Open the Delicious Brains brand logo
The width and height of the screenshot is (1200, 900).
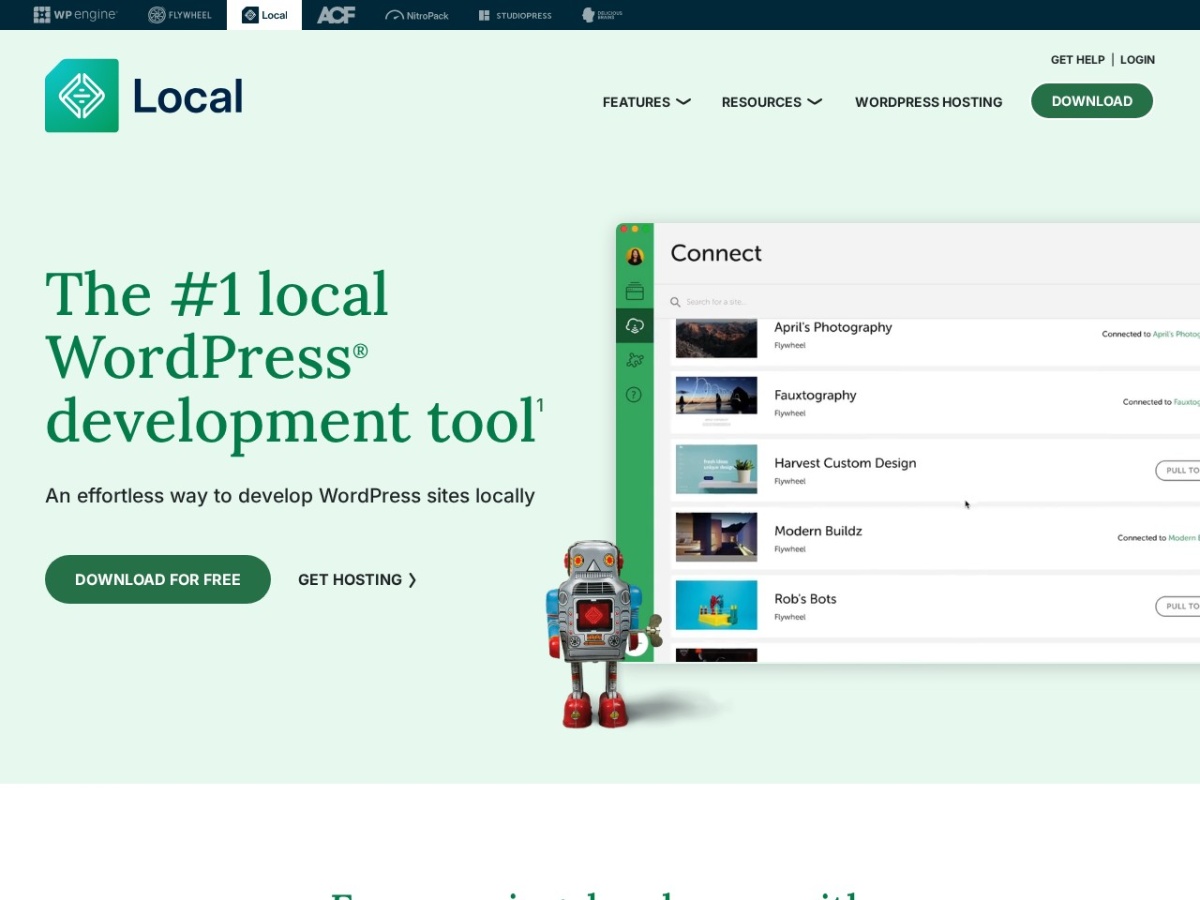(602, 15)
